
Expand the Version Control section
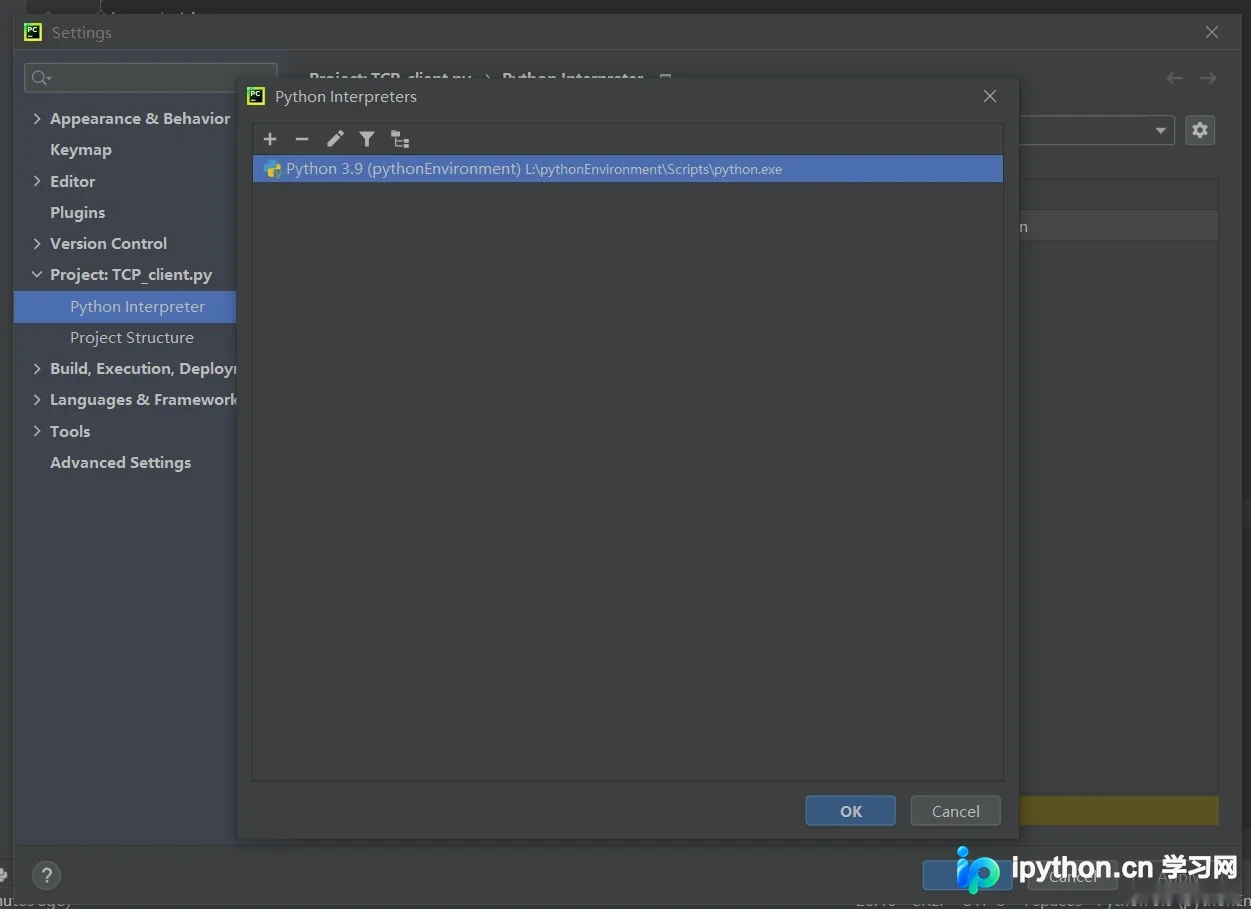(37, 243)
